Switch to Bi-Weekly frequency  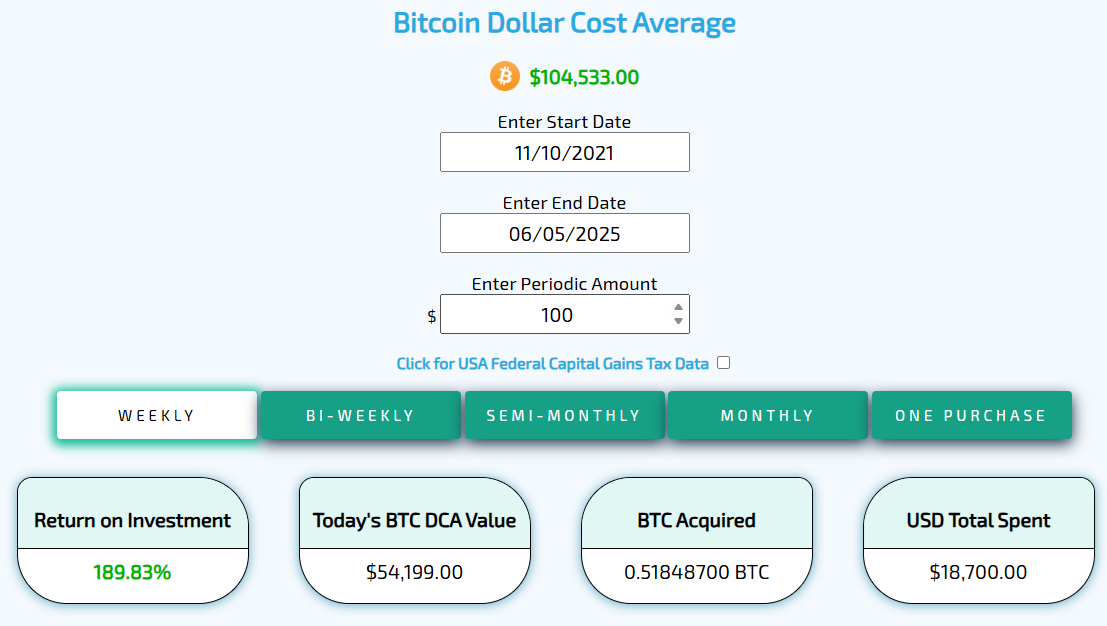(361, 415)
